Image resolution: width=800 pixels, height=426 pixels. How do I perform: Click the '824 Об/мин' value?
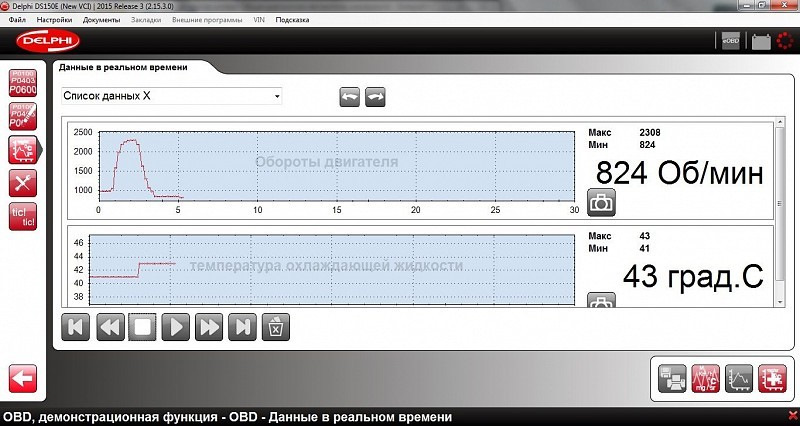point(680,173)
